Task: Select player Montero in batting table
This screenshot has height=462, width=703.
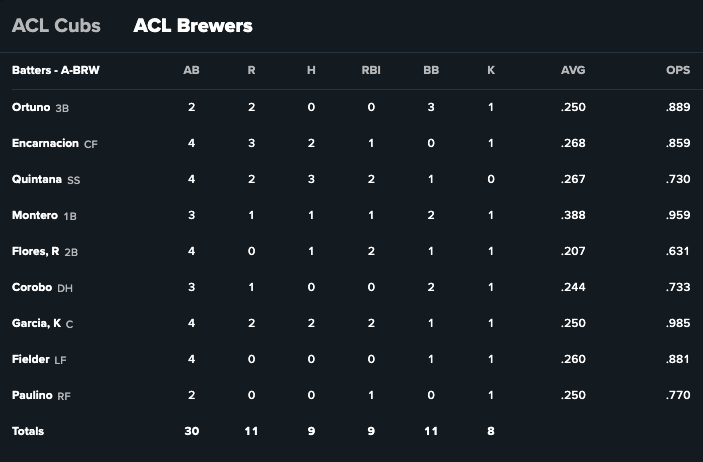Action: click(34, 215)
